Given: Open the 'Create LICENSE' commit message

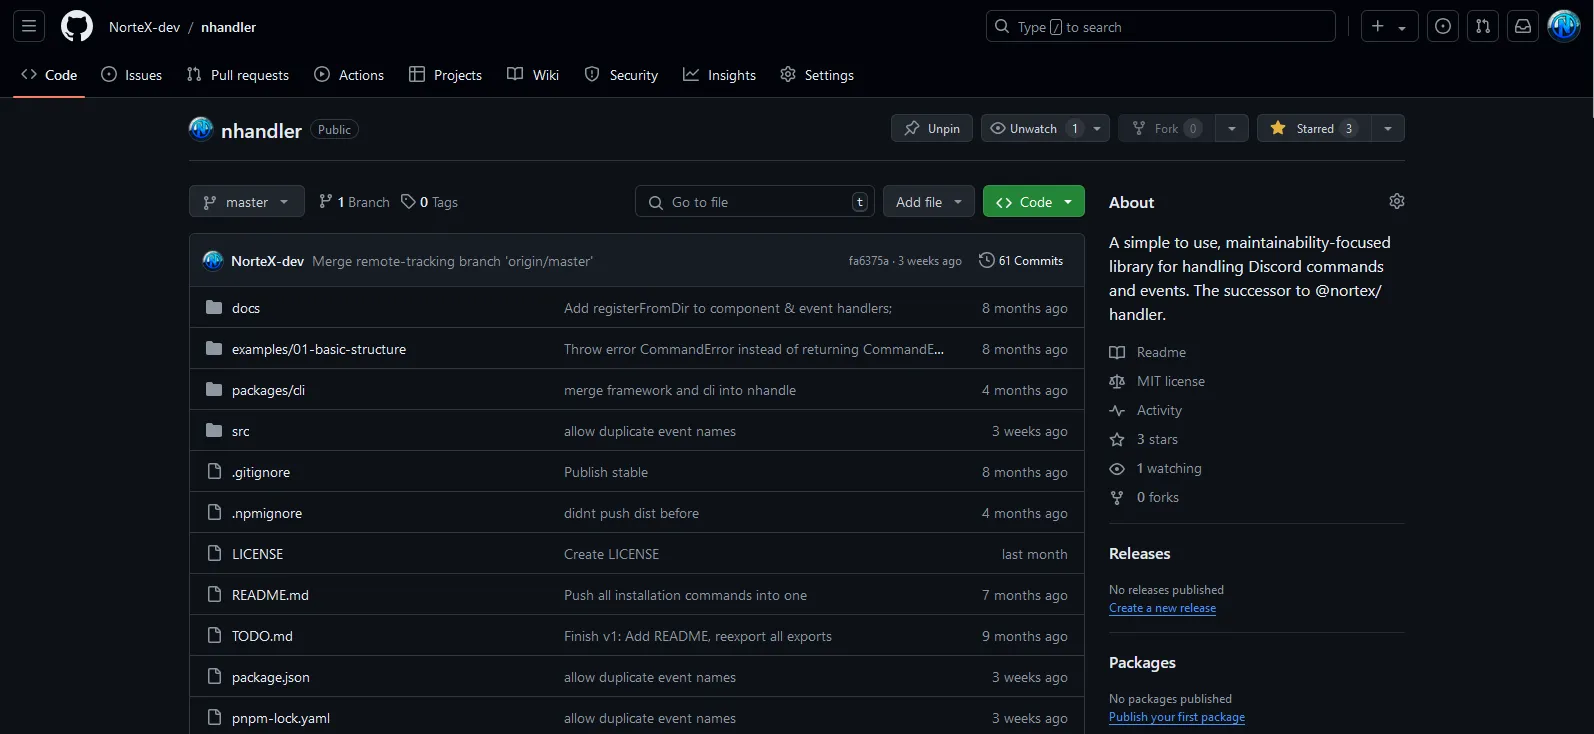Looking at the screenshot, I should point(611,554).
